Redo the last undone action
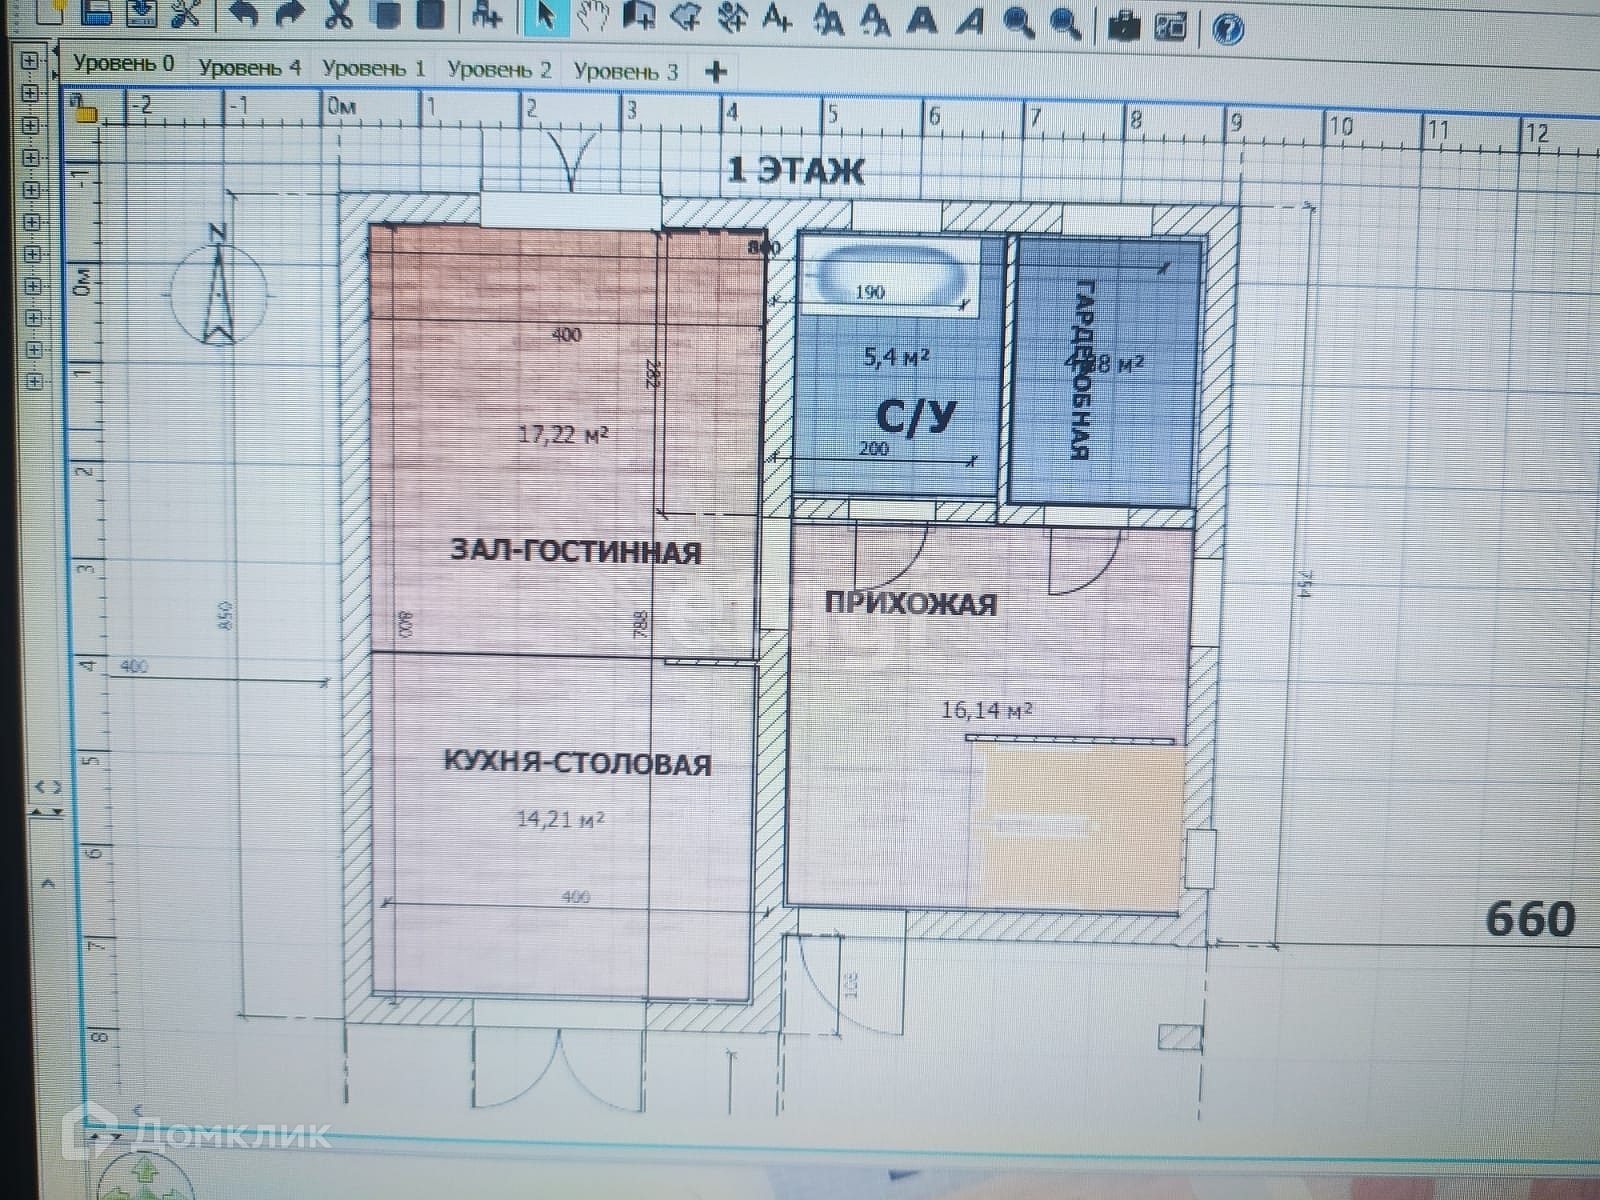 [x=289, y=14]
